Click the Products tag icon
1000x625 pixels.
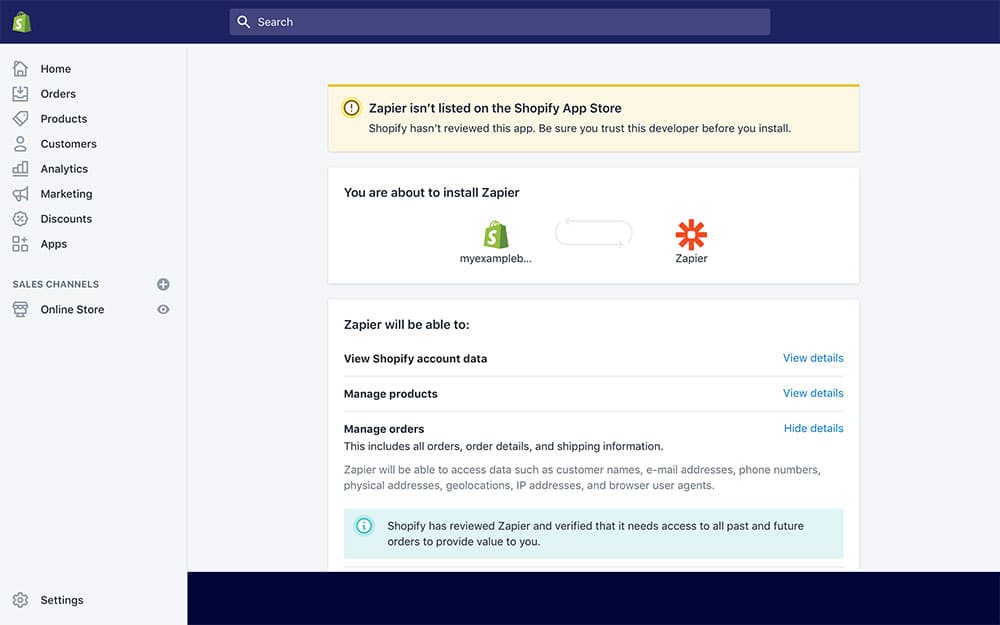pyautogui.click(x=20, y=119)
